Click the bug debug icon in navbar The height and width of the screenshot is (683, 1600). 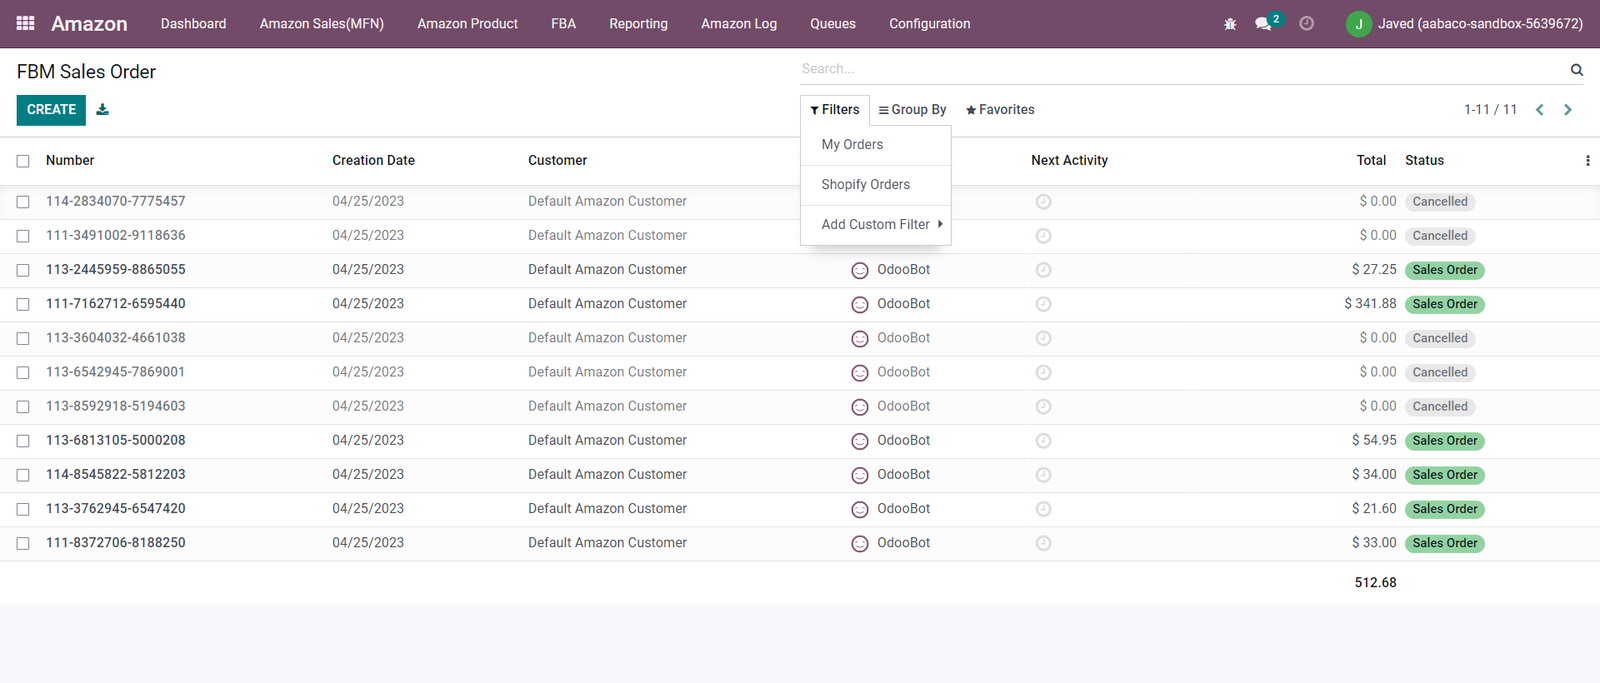click(x=1230, y=24)
